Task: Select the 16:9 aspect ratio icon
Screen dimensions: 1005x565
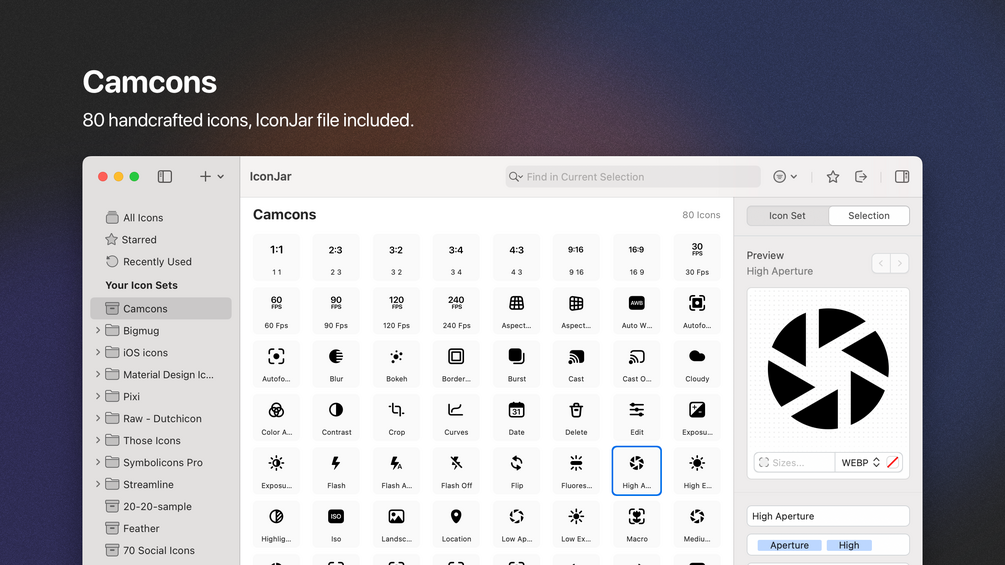Action: (636, 258)
